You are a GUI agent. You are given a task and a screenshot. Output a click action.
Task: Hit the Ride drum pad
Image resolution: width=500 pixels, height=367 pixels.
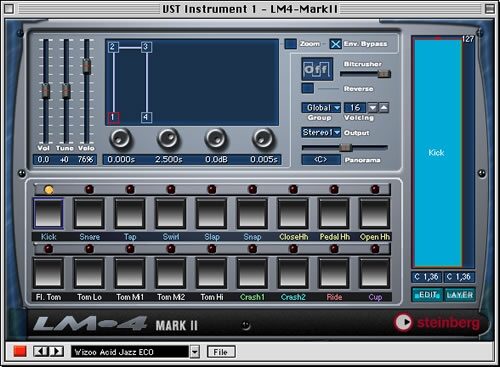pyautogui.click(x=334, y=273)
